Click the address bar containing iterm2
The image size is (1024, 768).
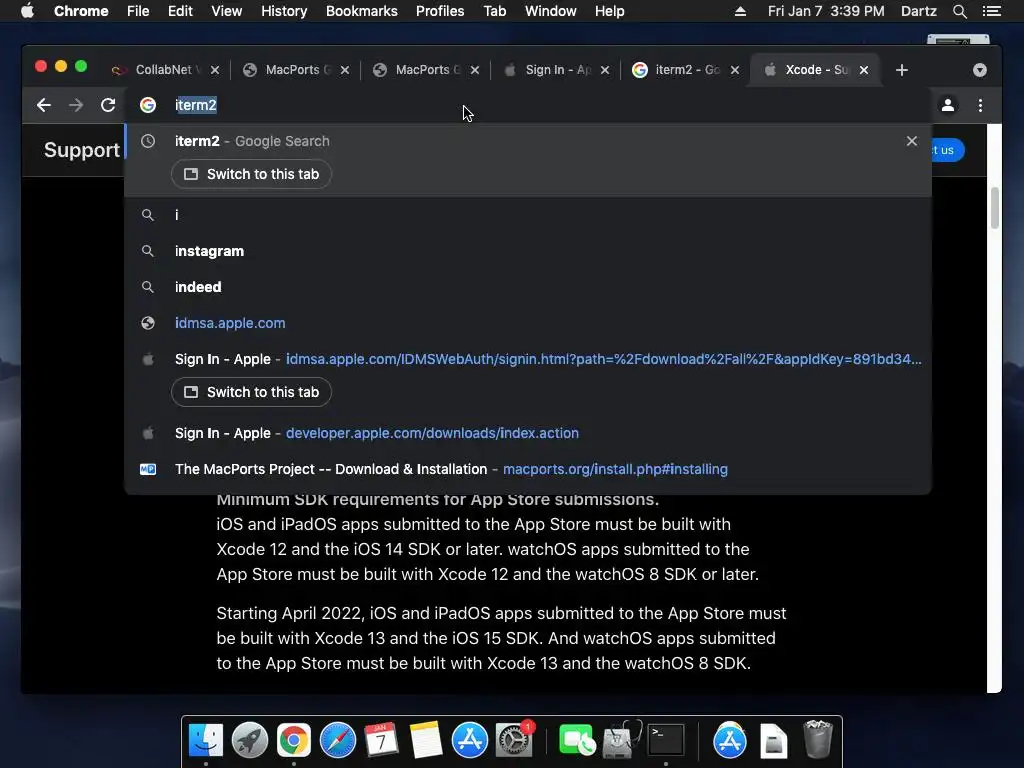pyautogui.click(x=529, y=105)
